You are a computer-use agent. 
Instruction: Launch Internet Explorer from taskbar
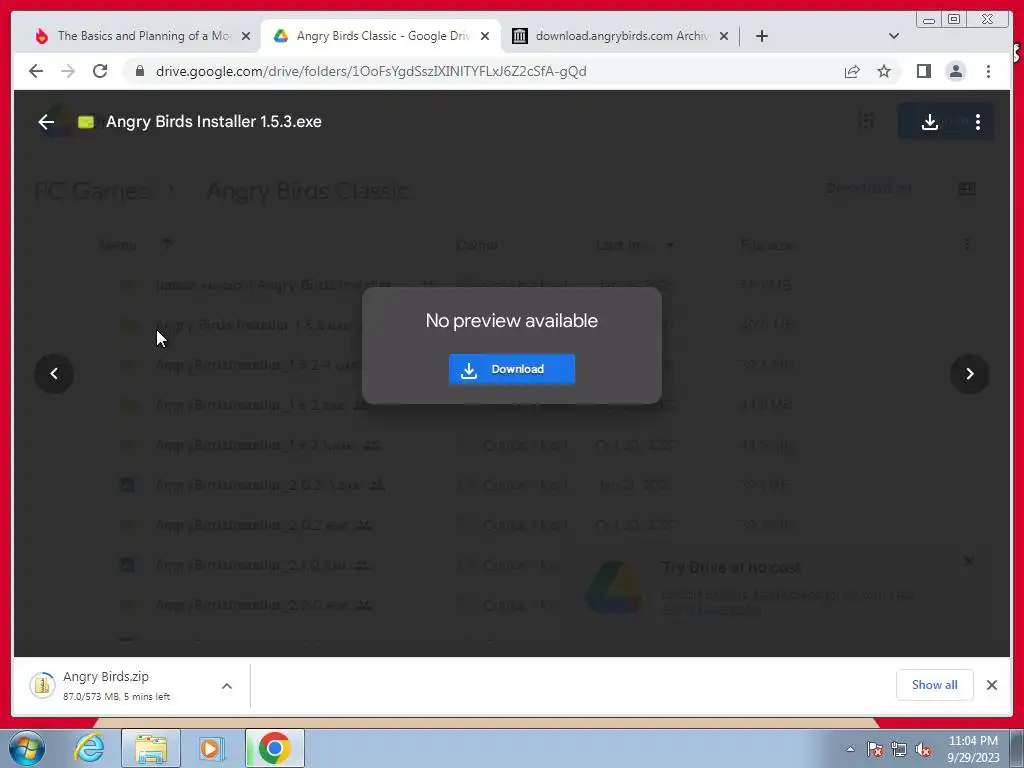(x=89, y=748)
